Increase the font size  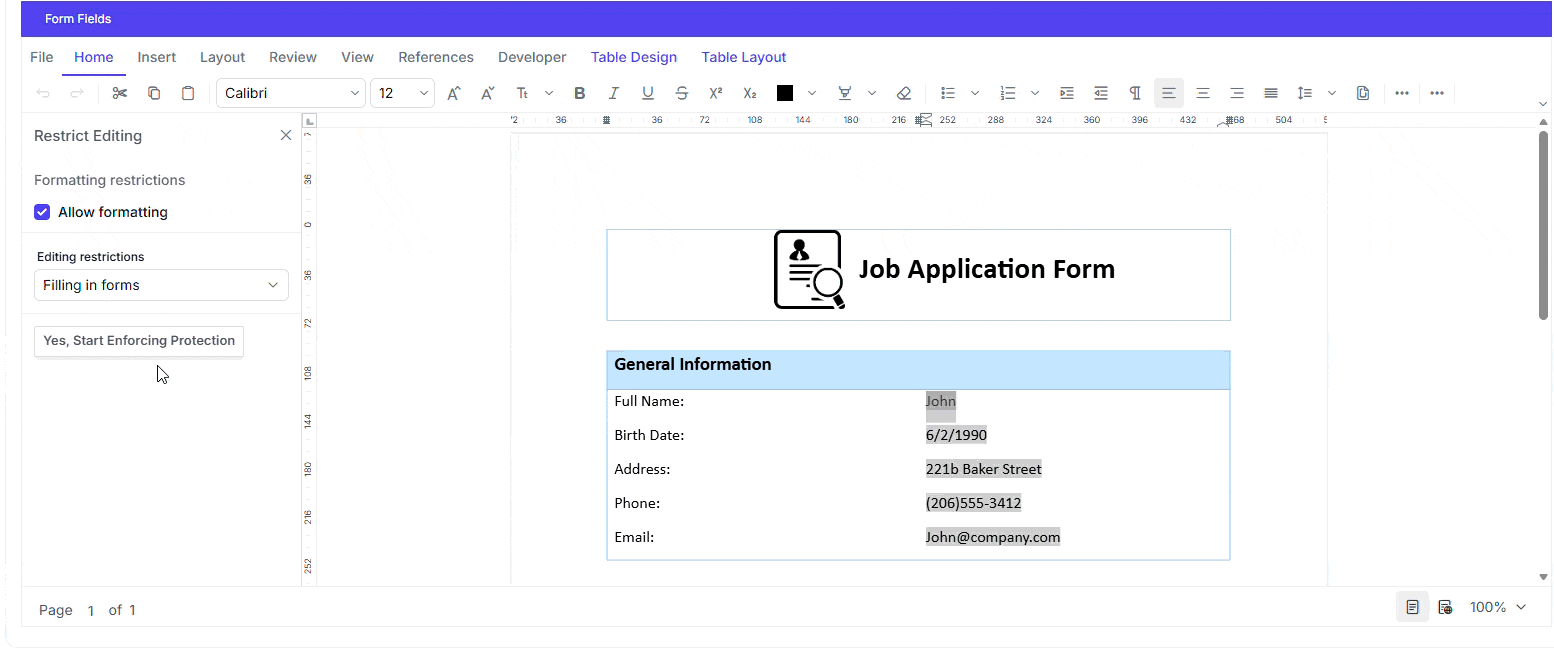(453, 93)
